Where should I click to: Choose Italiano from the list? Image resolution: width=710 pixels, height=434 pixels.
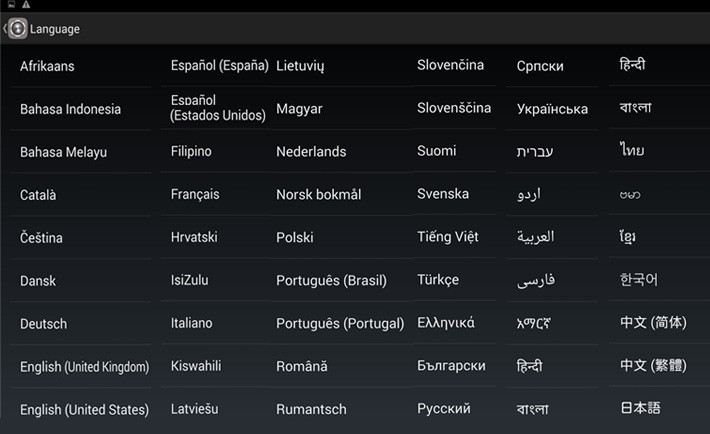[x=192, y=323]
